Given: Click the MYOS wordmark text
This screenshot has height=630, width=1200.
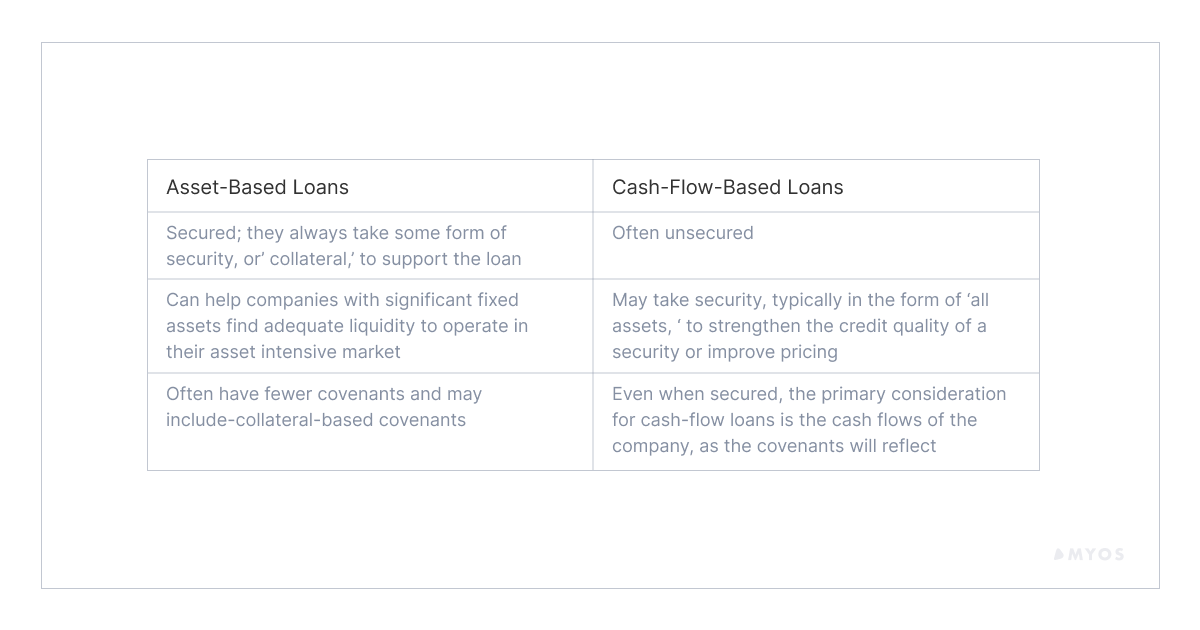Looking at the screenshot, I should click(x=1098, y=554).
